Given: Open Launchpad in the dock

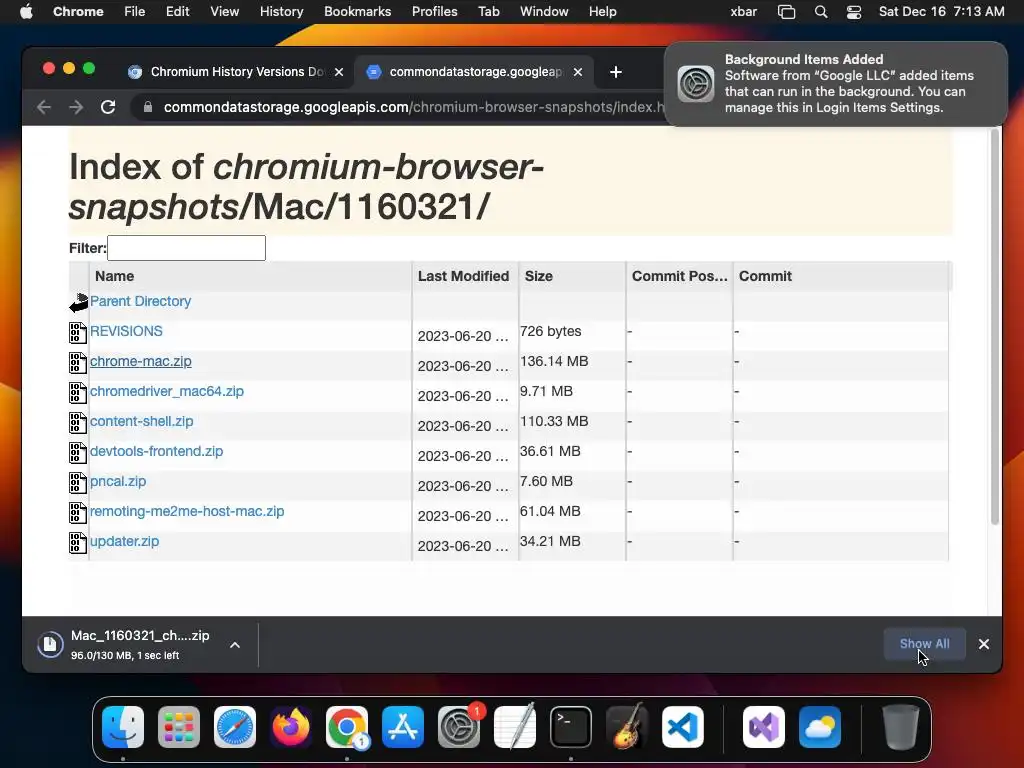Looking at the screenshot, I should pyautogui.click(x=179, y=727).
